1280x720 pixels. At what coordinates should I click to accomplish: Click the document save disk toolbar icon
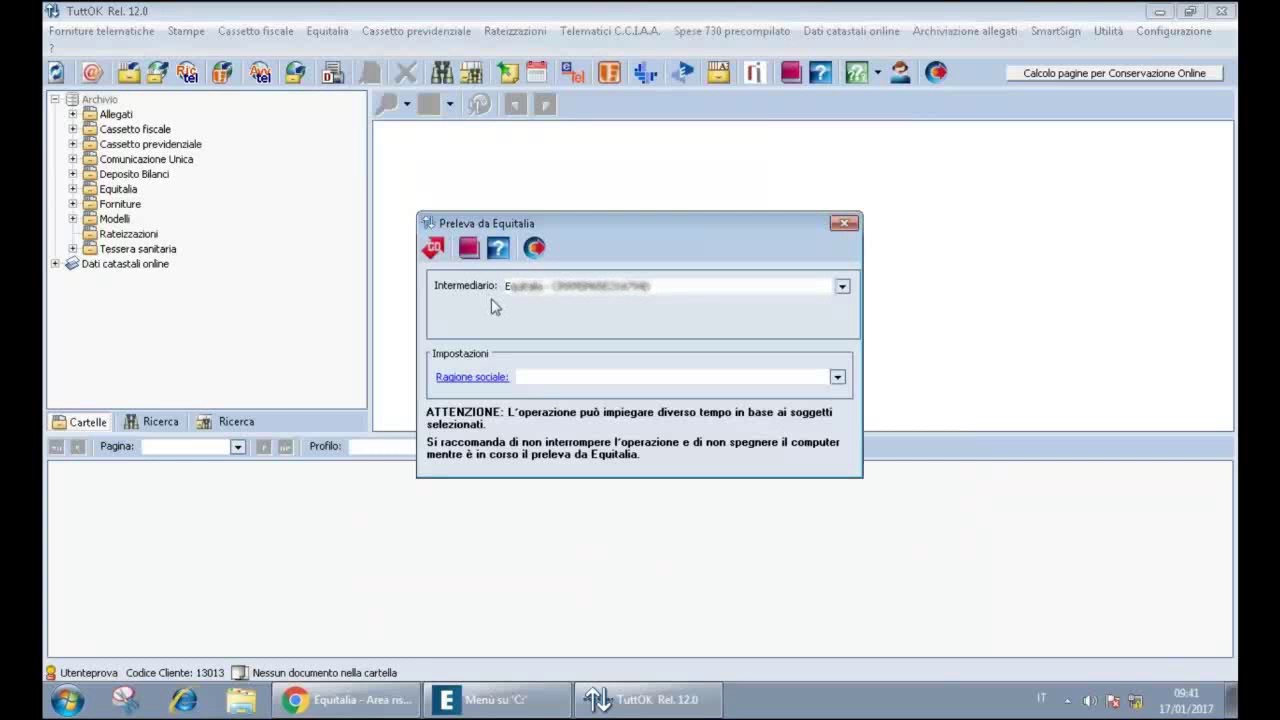point(333,72)
